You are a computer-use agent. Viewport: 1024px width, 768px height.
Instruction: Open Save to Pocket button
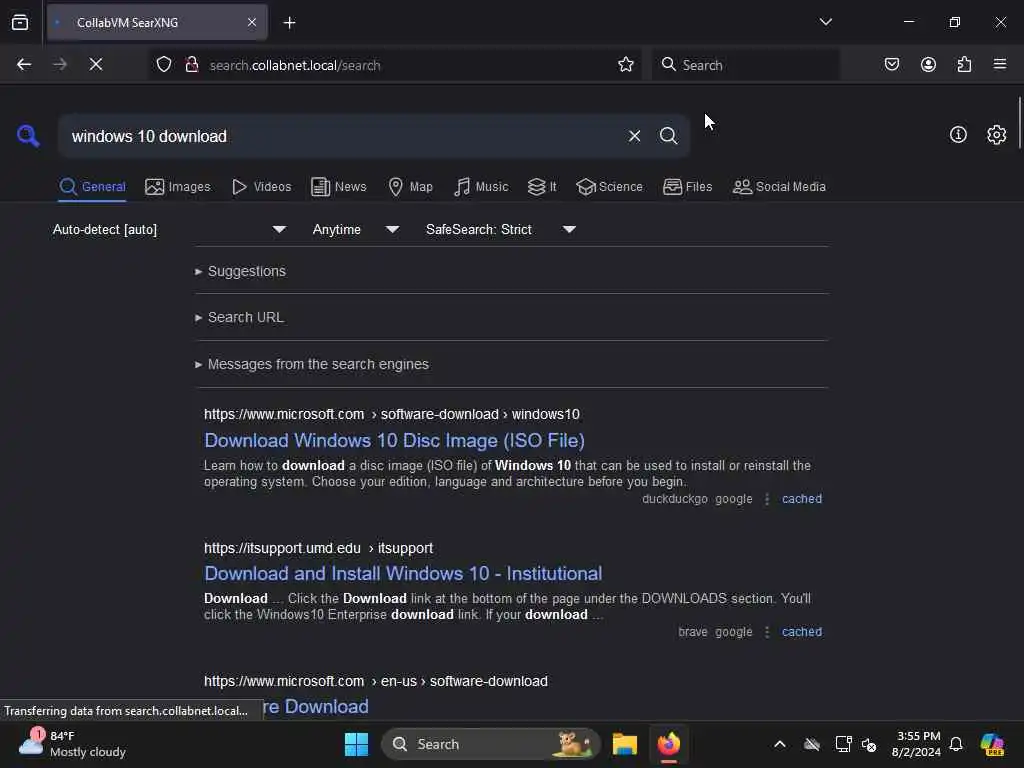(x=891, y=64)
